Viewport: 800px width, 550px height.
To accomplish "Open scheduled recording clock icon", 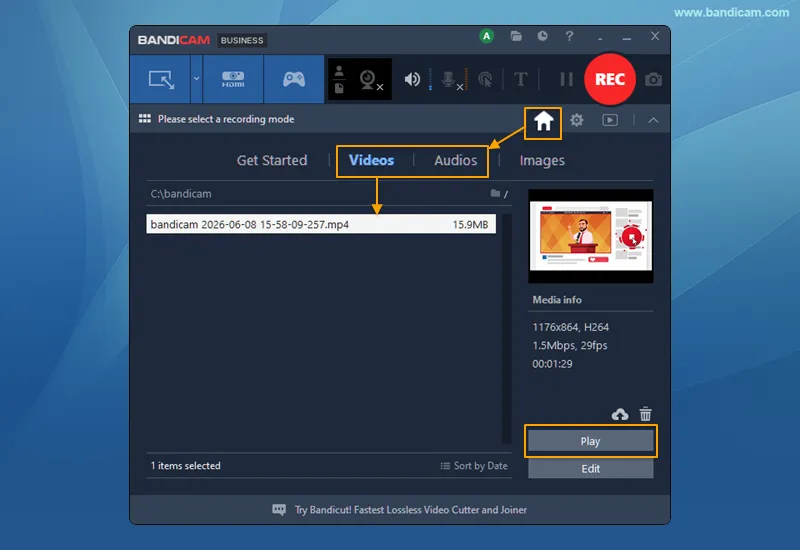I will point(542,36).
